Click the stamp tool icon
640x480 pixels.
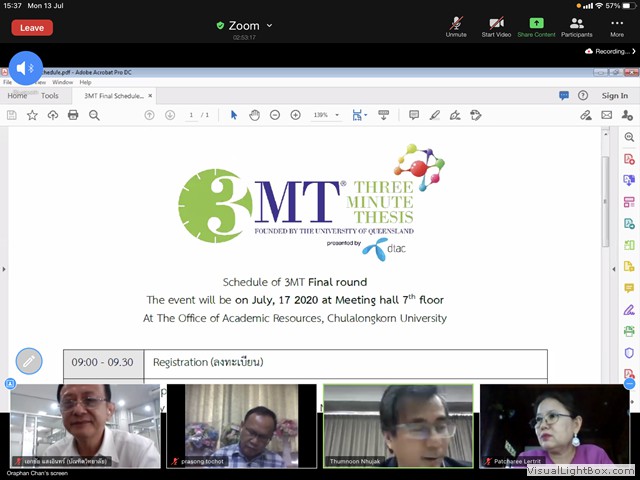click(476, 115)
